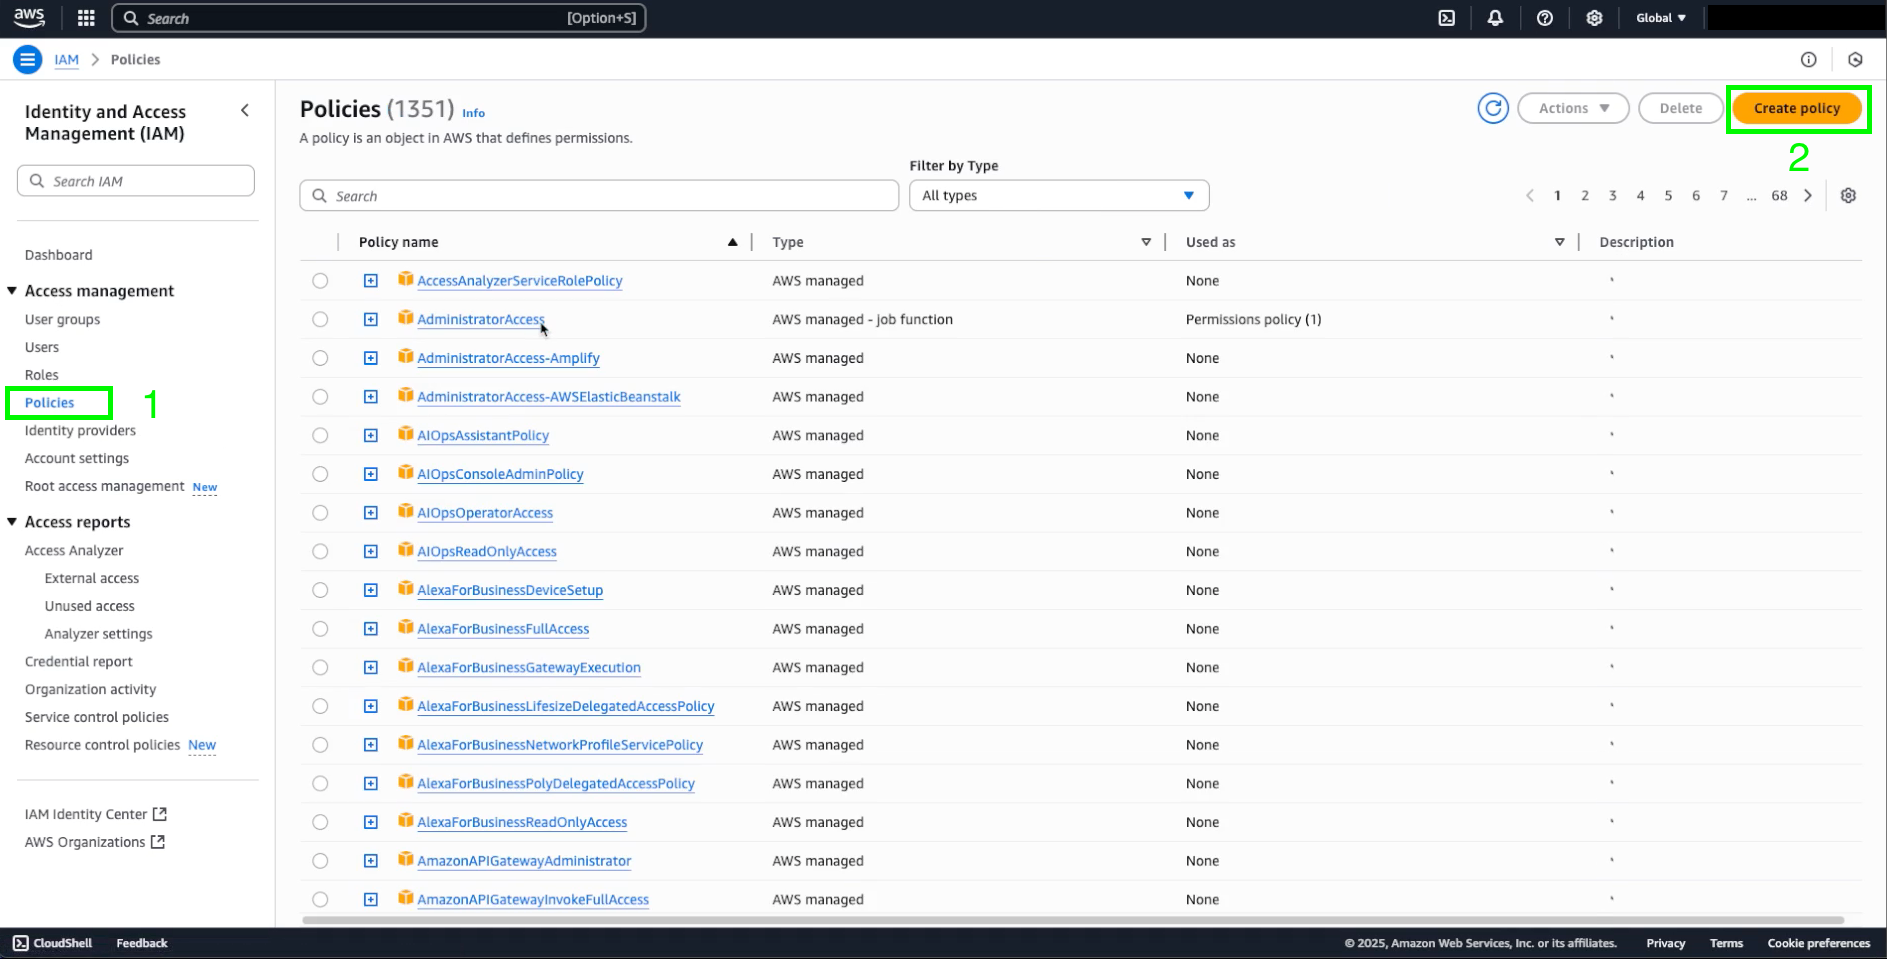This screenshot has width=1887, height=959.
Task: Click the Search IAM field
Action: point(136,181)
